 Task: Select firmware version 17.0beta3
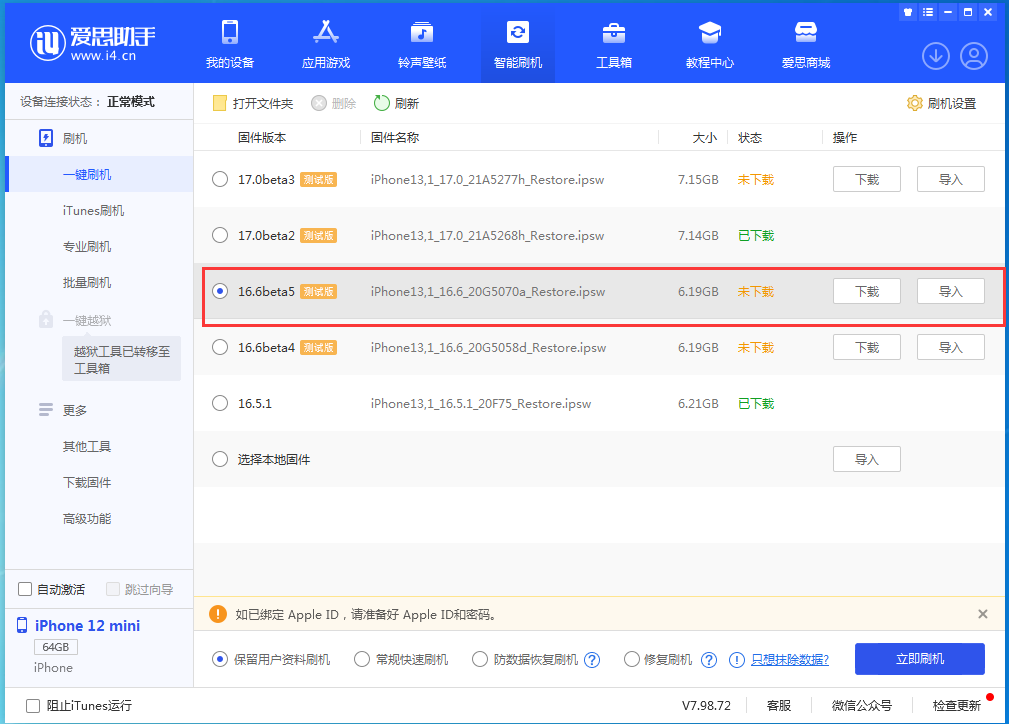(x=219, y=179)
